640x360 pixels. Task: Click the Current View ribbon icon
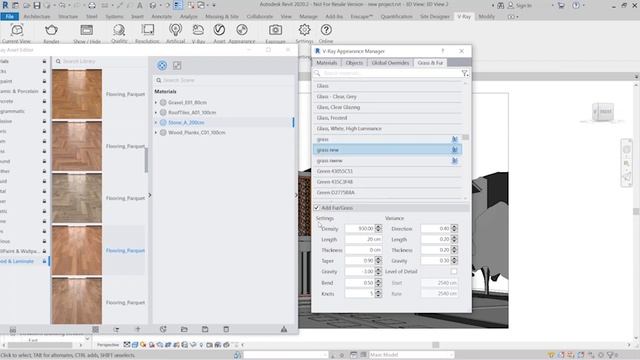coord(17,31)
